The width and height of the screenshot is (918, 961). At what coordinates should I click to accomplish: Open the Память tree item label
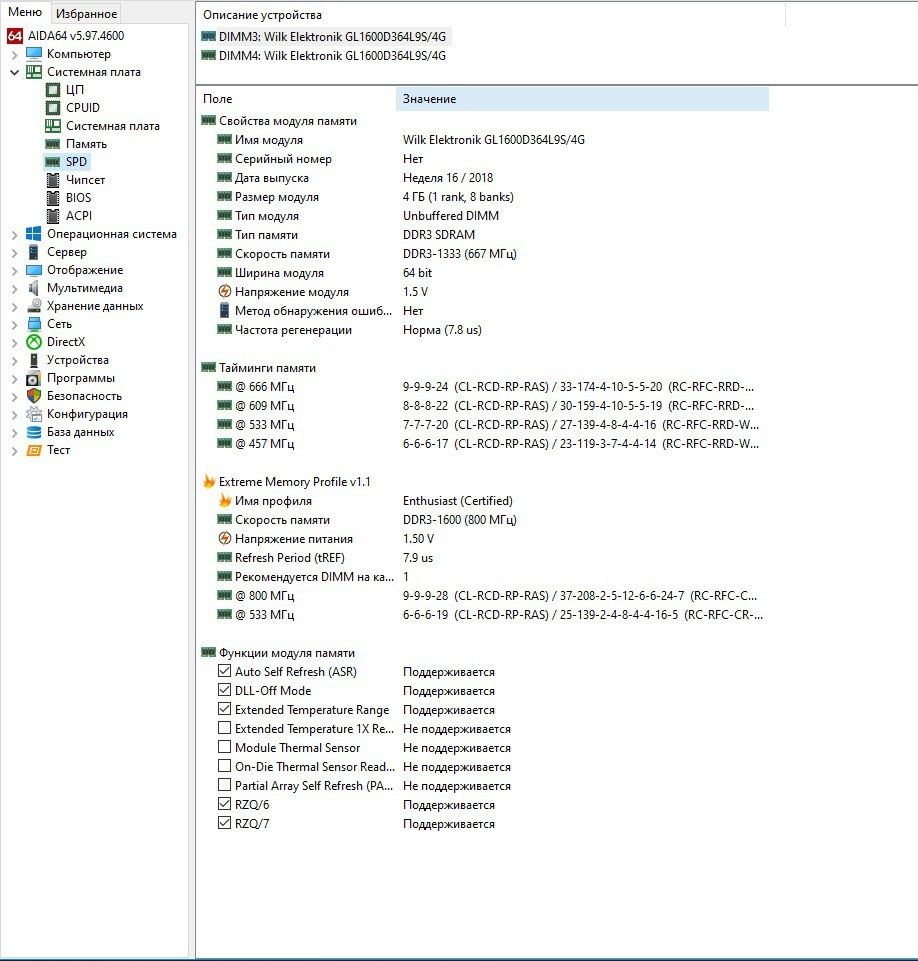[86, 144]
